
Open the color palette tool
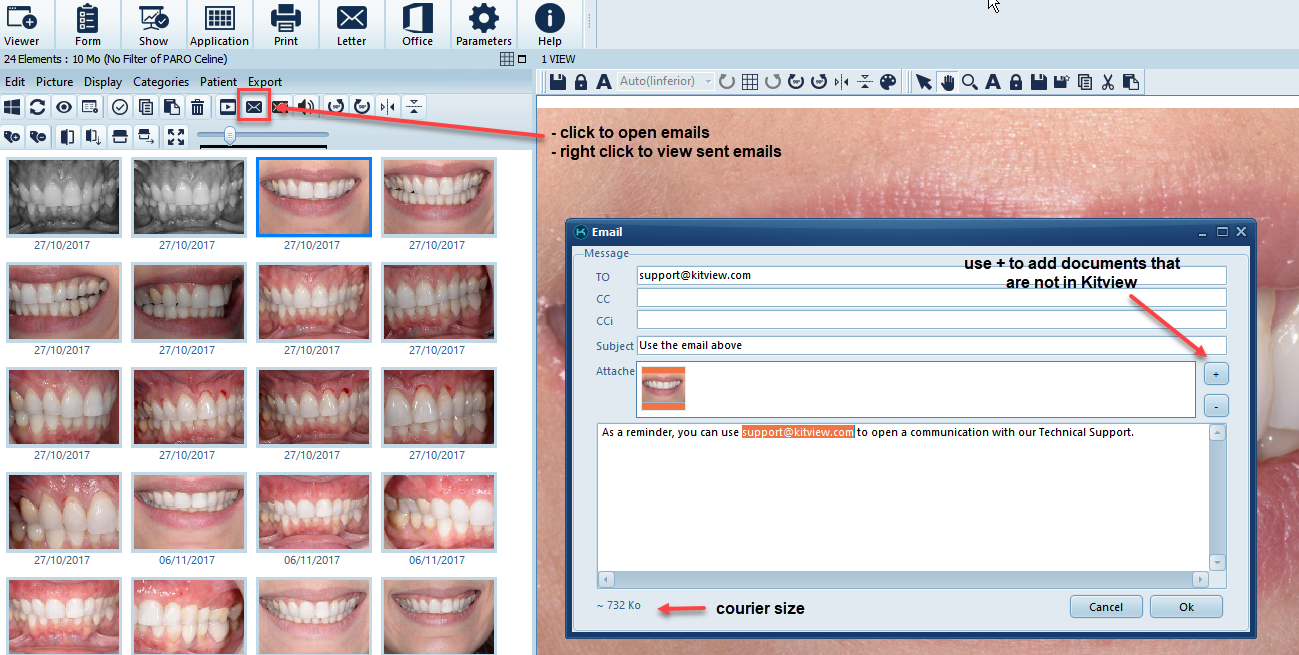888,82
